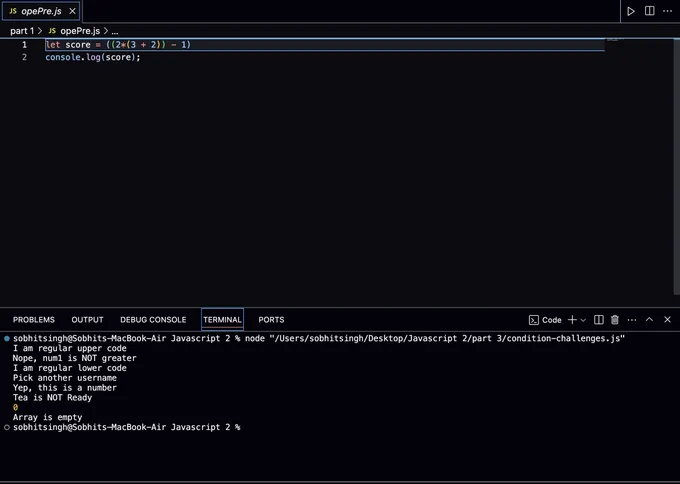Click 'Array is empty' output
Screen dimensions: 680x484
[x=47, y=417]
